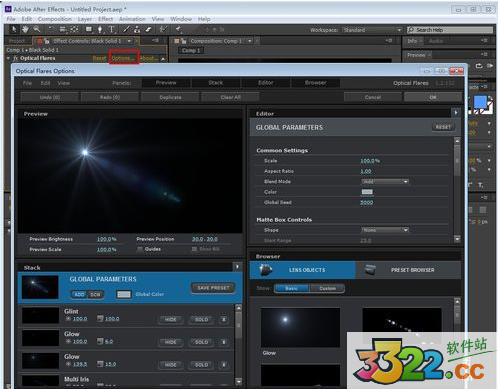
Task: Open the Stack panel options arrow
Action: [237, 267]
